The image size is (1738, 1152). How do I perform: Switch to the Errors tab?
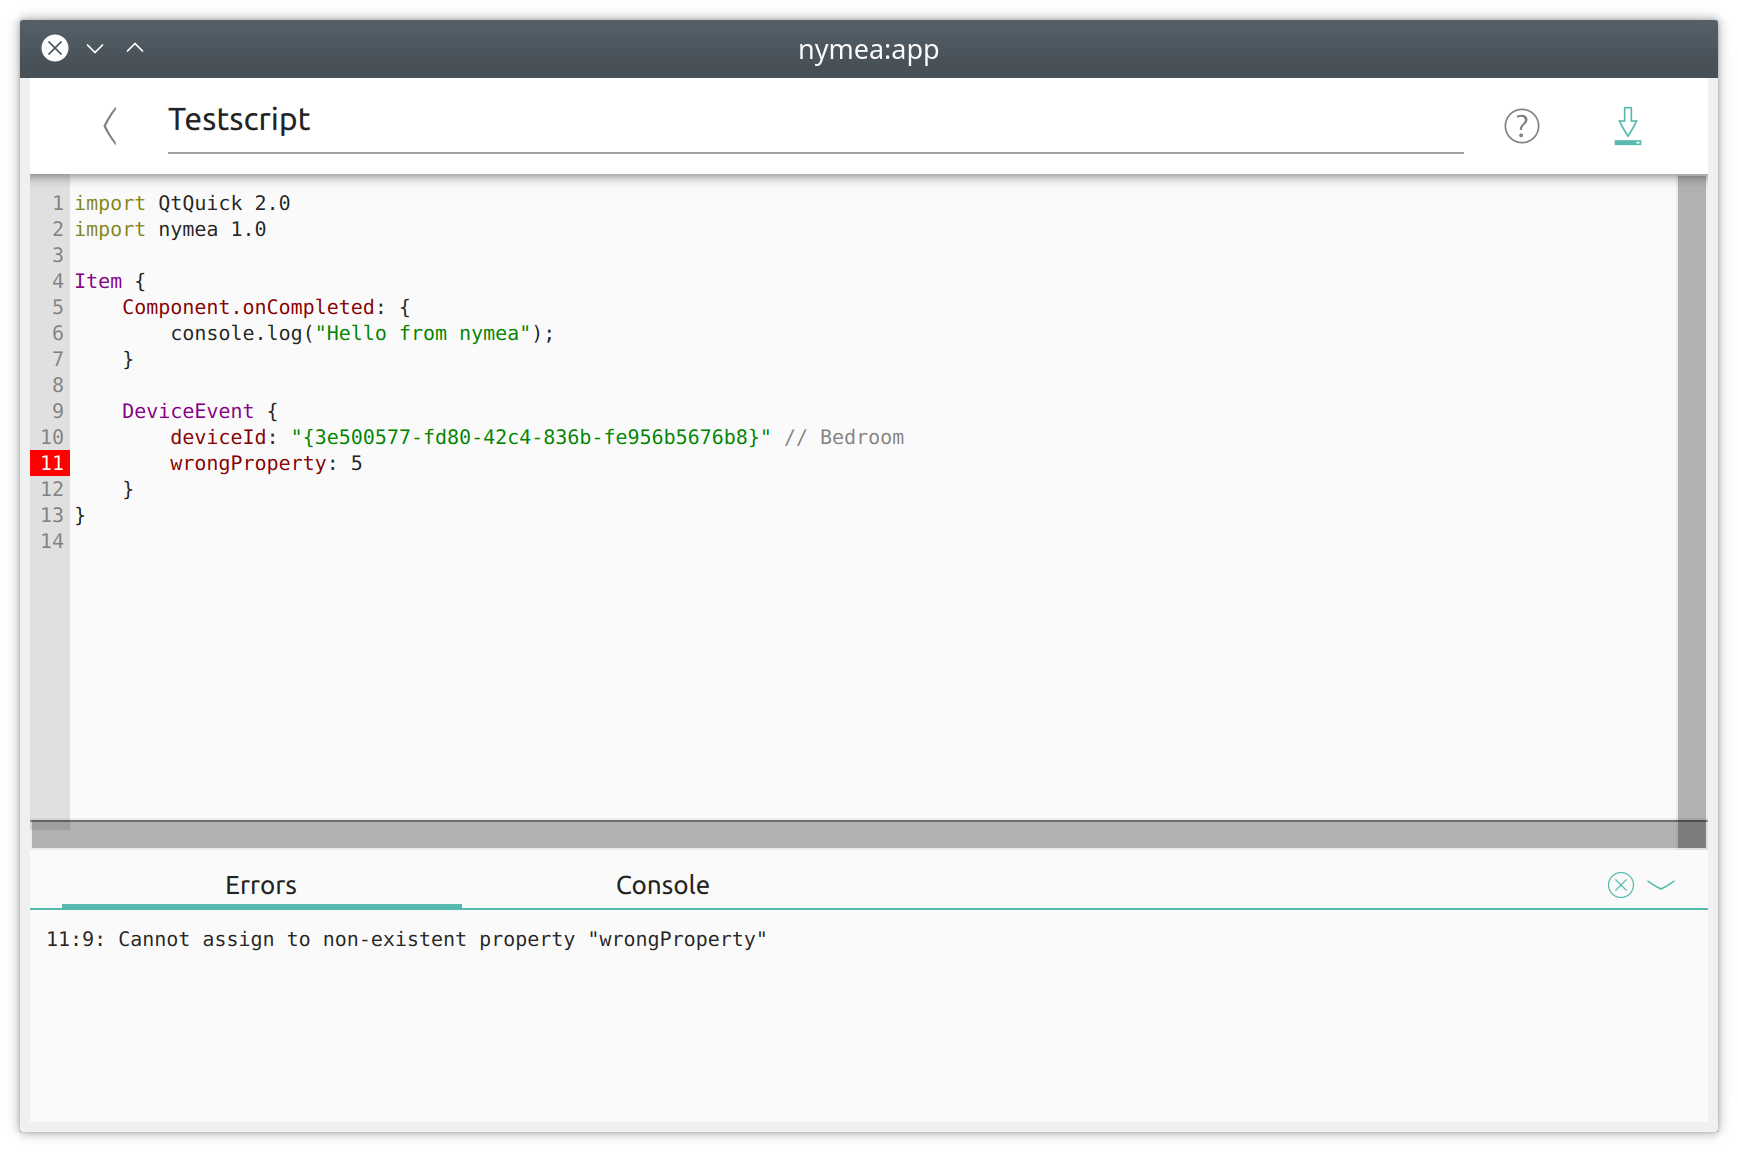[x=261, y=885]
